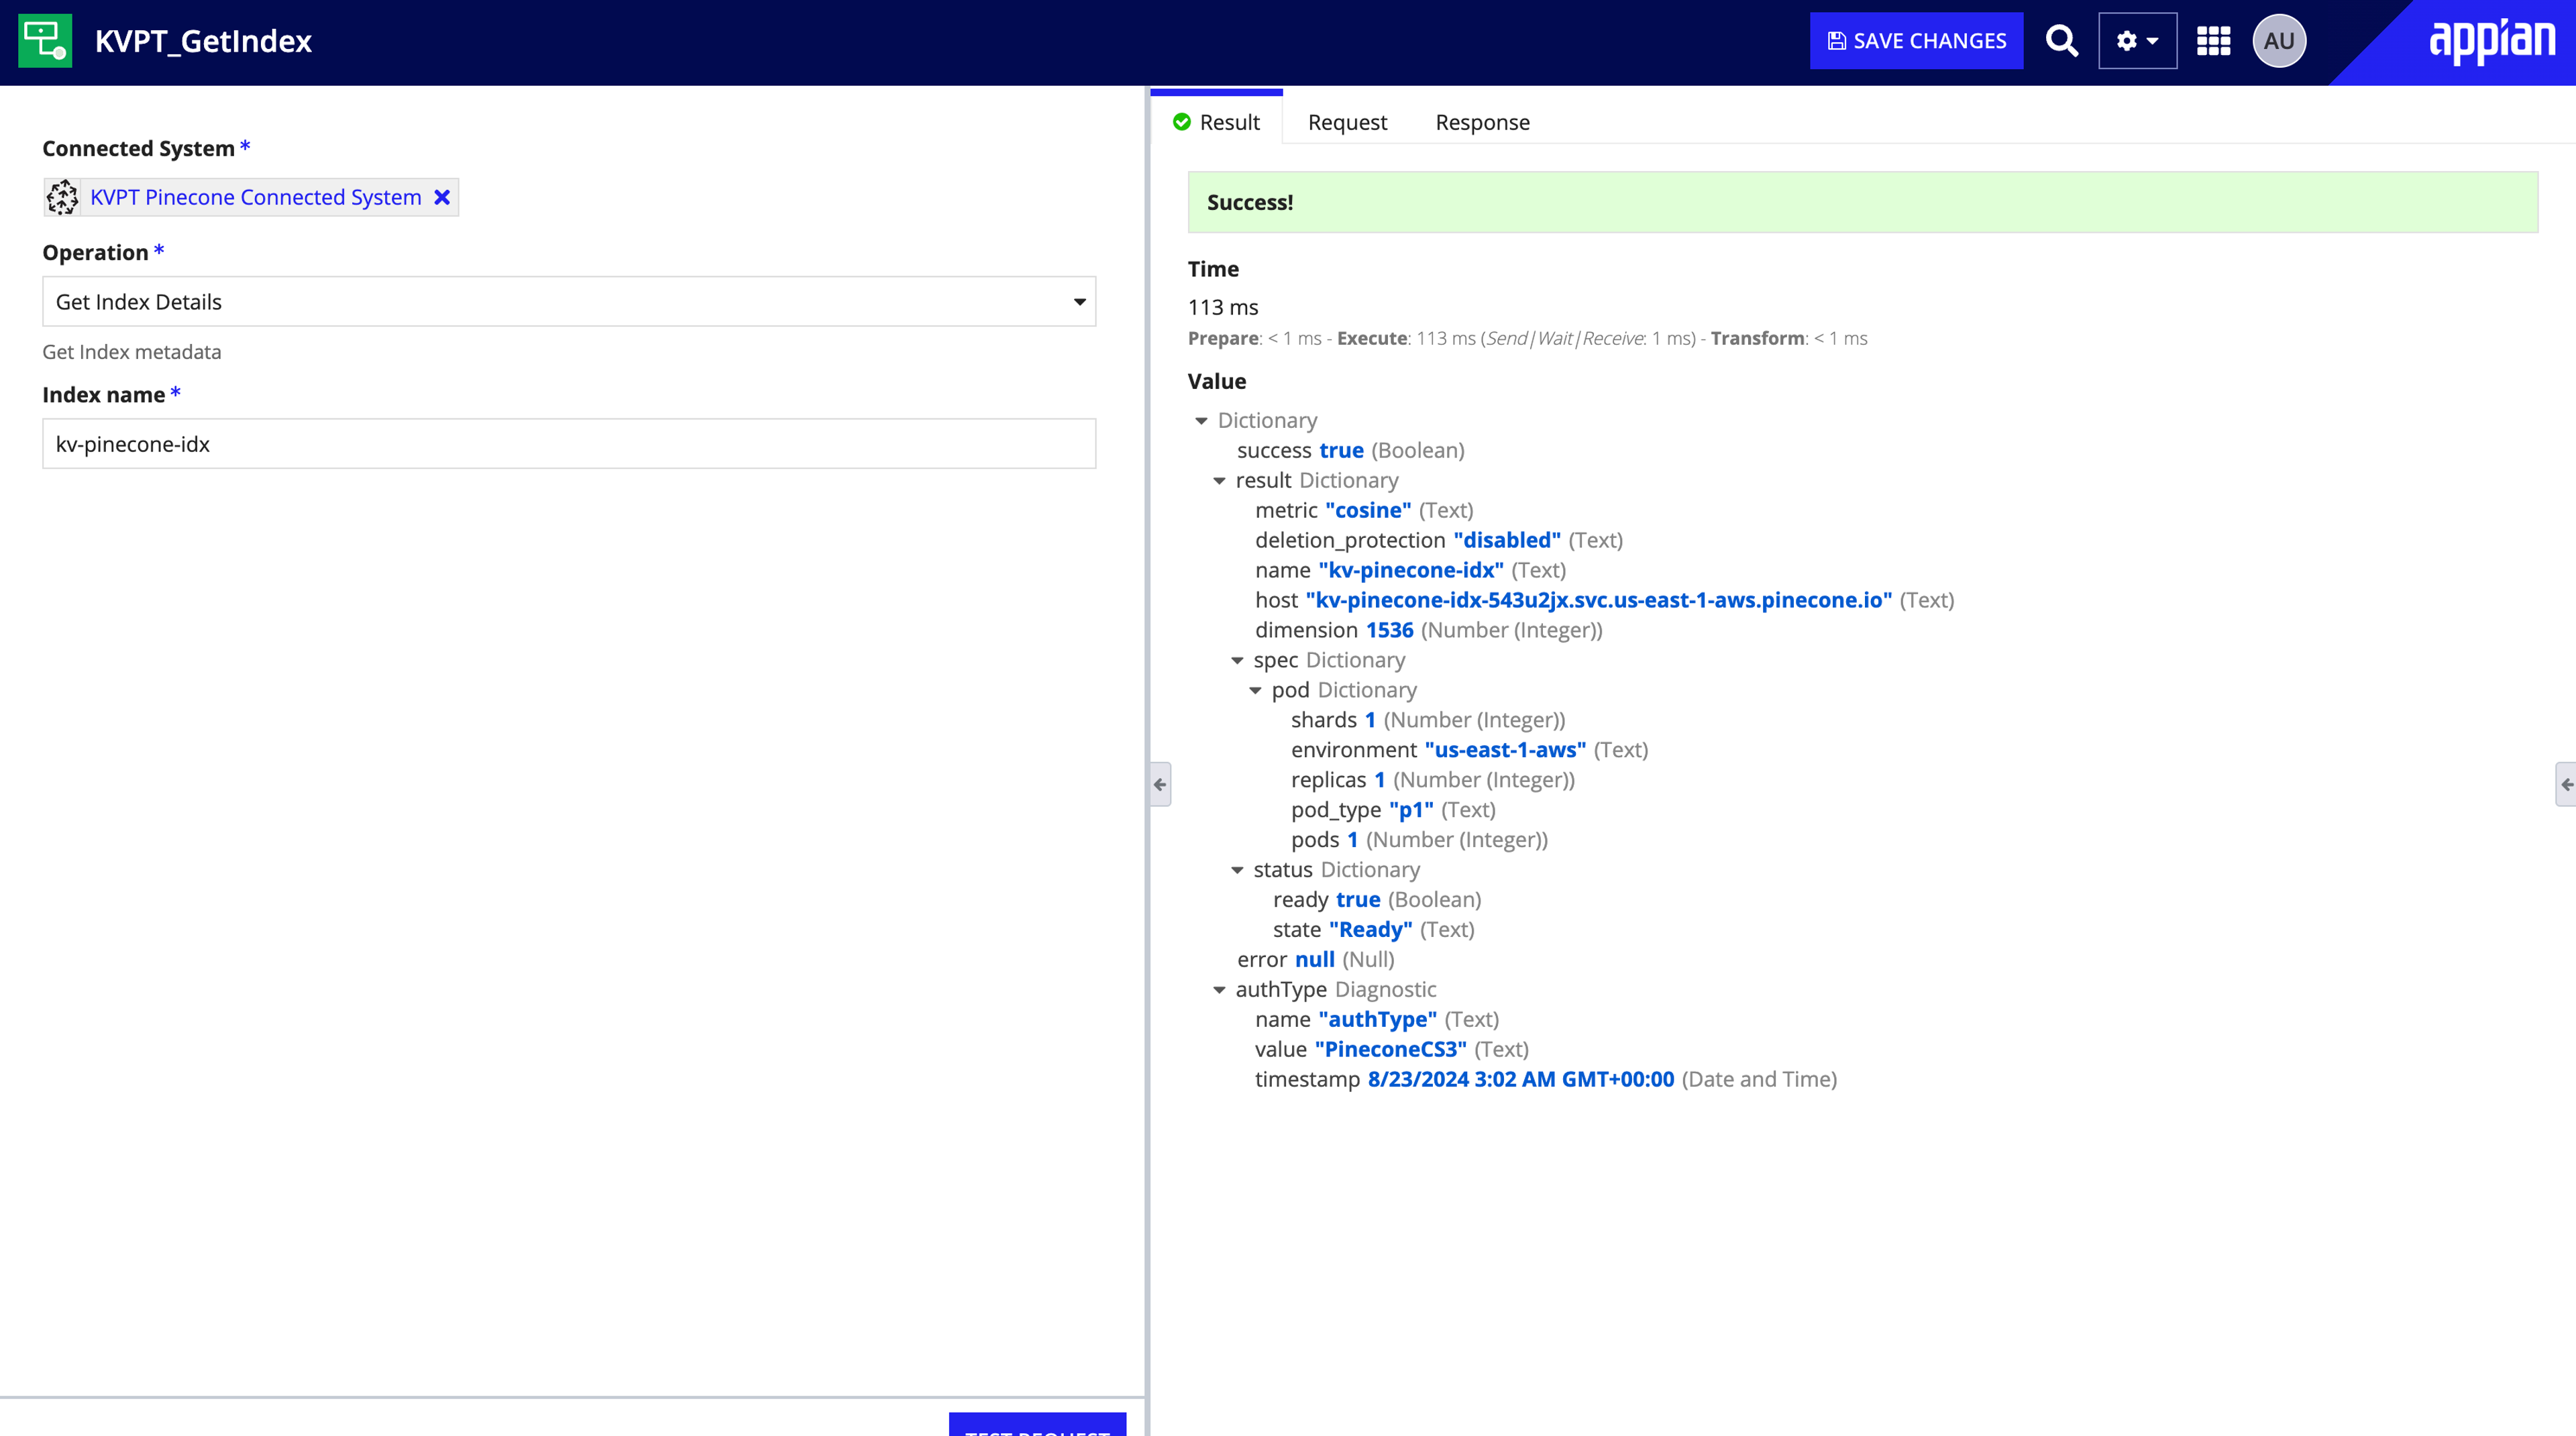
Task: Collapse the result Dictionary node
Action: click(x=1219, y=481)
